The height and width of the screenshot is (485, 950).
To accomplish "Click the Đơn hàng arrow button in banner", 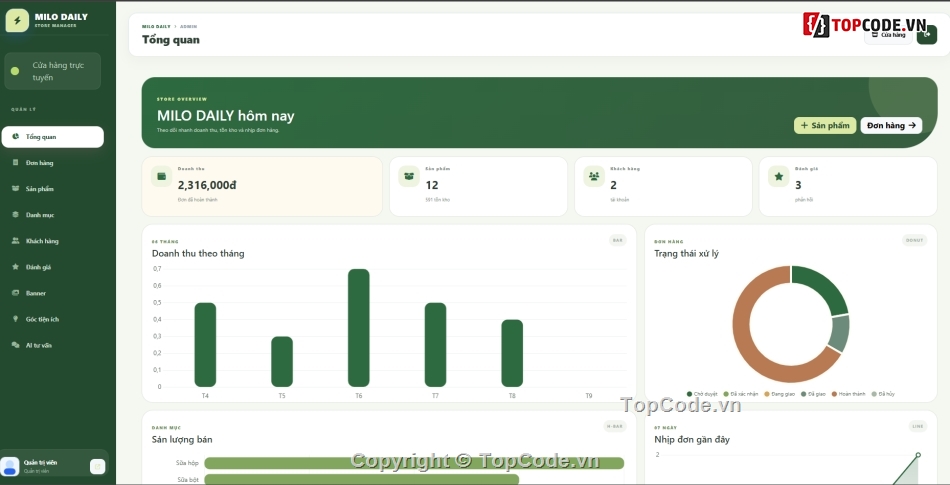I will coord(891,125).
